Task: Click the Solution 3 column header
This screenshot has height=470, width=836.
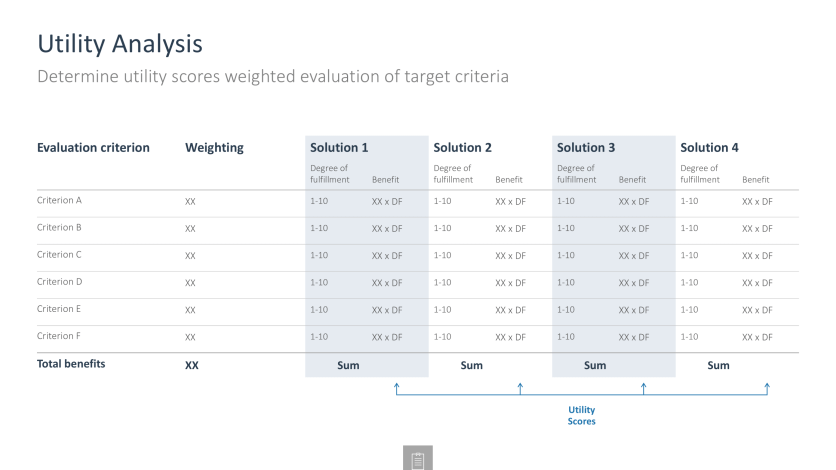Action: click(x=586, y=148)
